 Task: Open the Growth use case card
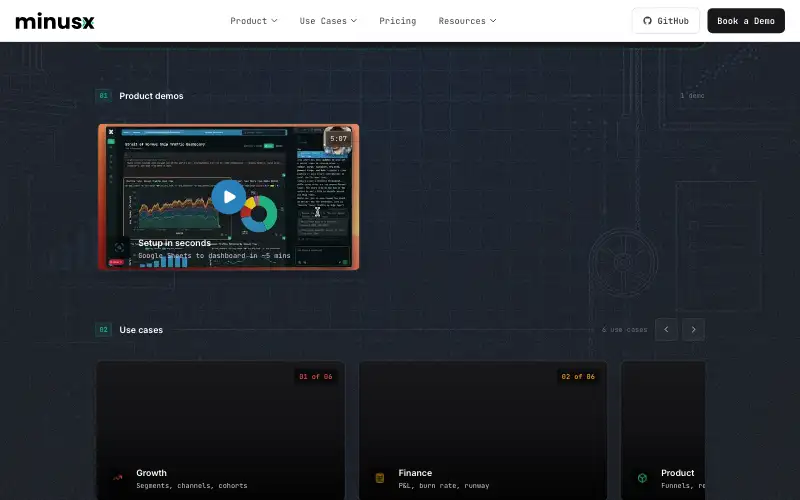point(221,430)
